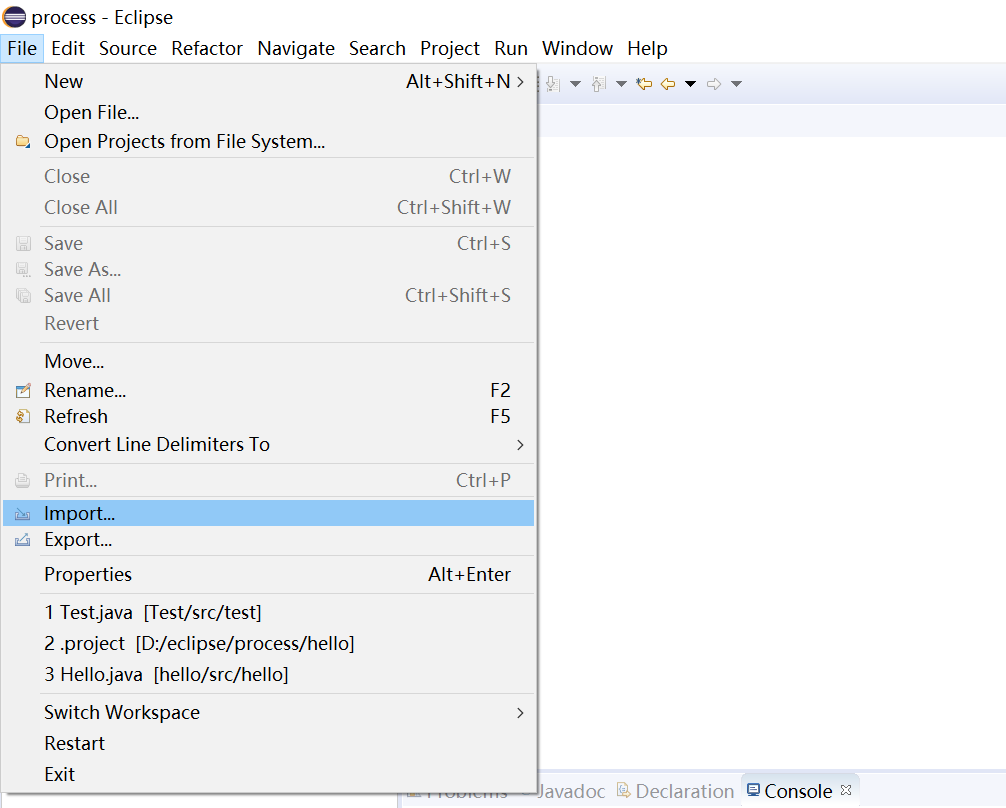1006x808 pixels.
Task: Click the Next Annotation toolbar icon
Action: 553,84
